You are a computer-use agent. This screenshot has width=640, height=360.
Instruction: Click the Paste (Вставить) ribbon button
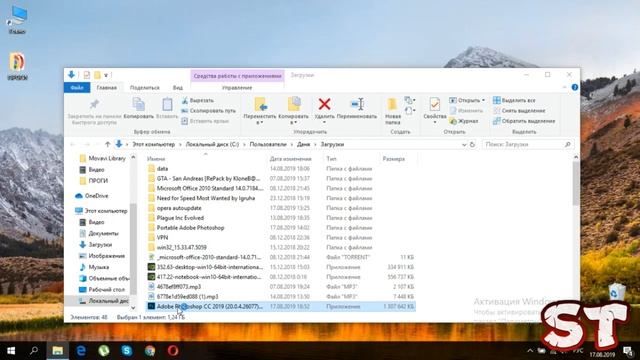click(x=167, y=108)
